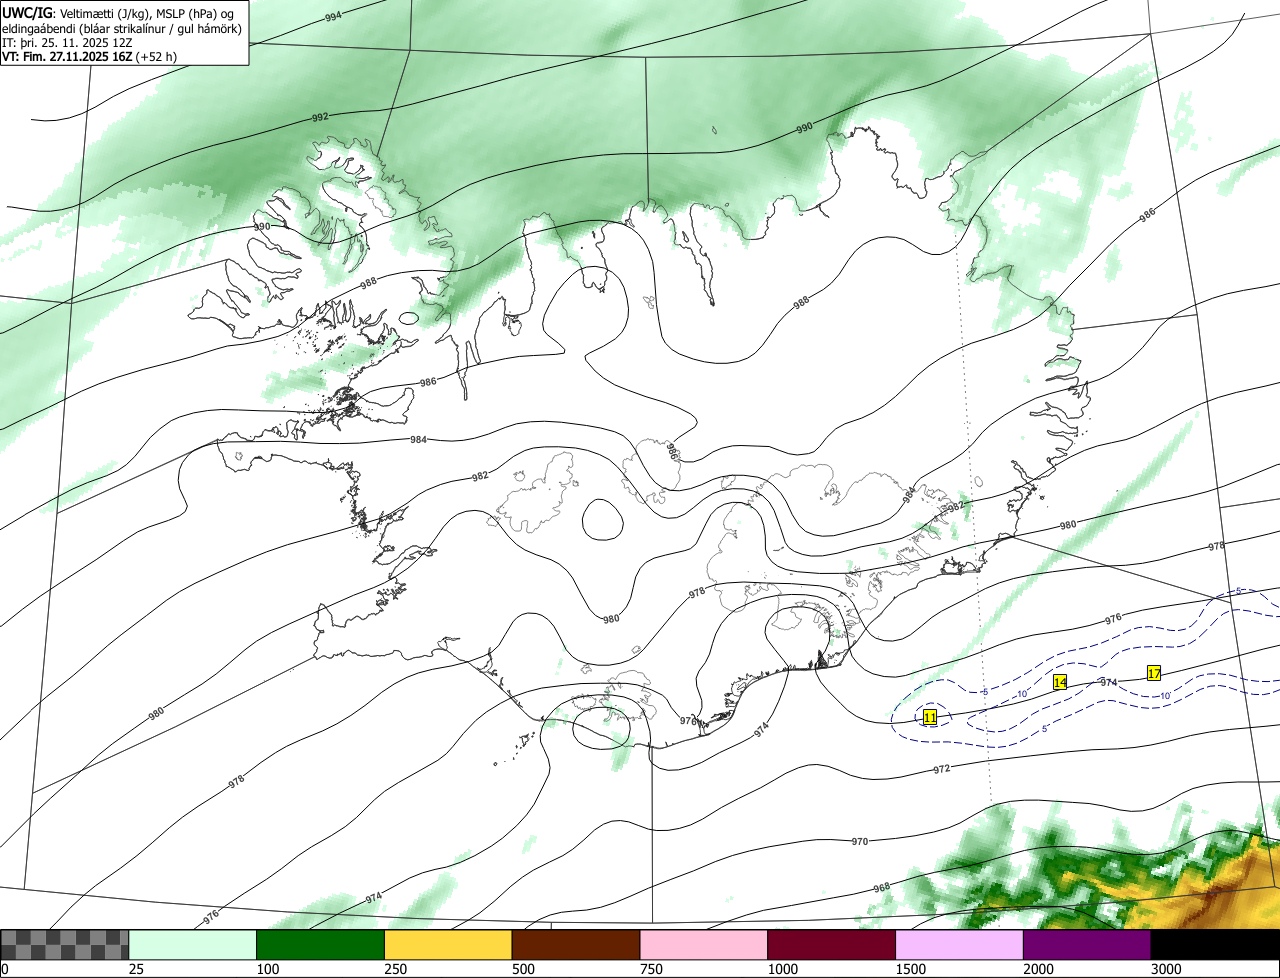Click the 970 isobar label

coord(859,841)
